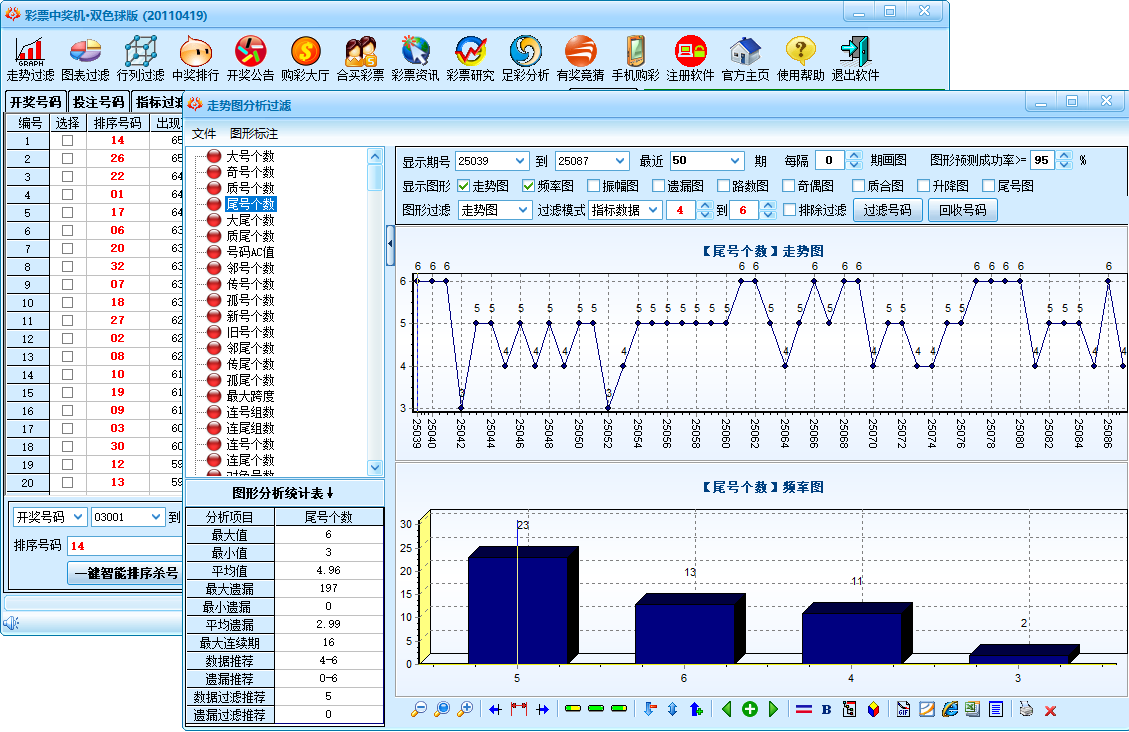Open the start period 25039 dropdown
Image resolution: width=1129 pixels, height=732 pixels.
(519, 161)
